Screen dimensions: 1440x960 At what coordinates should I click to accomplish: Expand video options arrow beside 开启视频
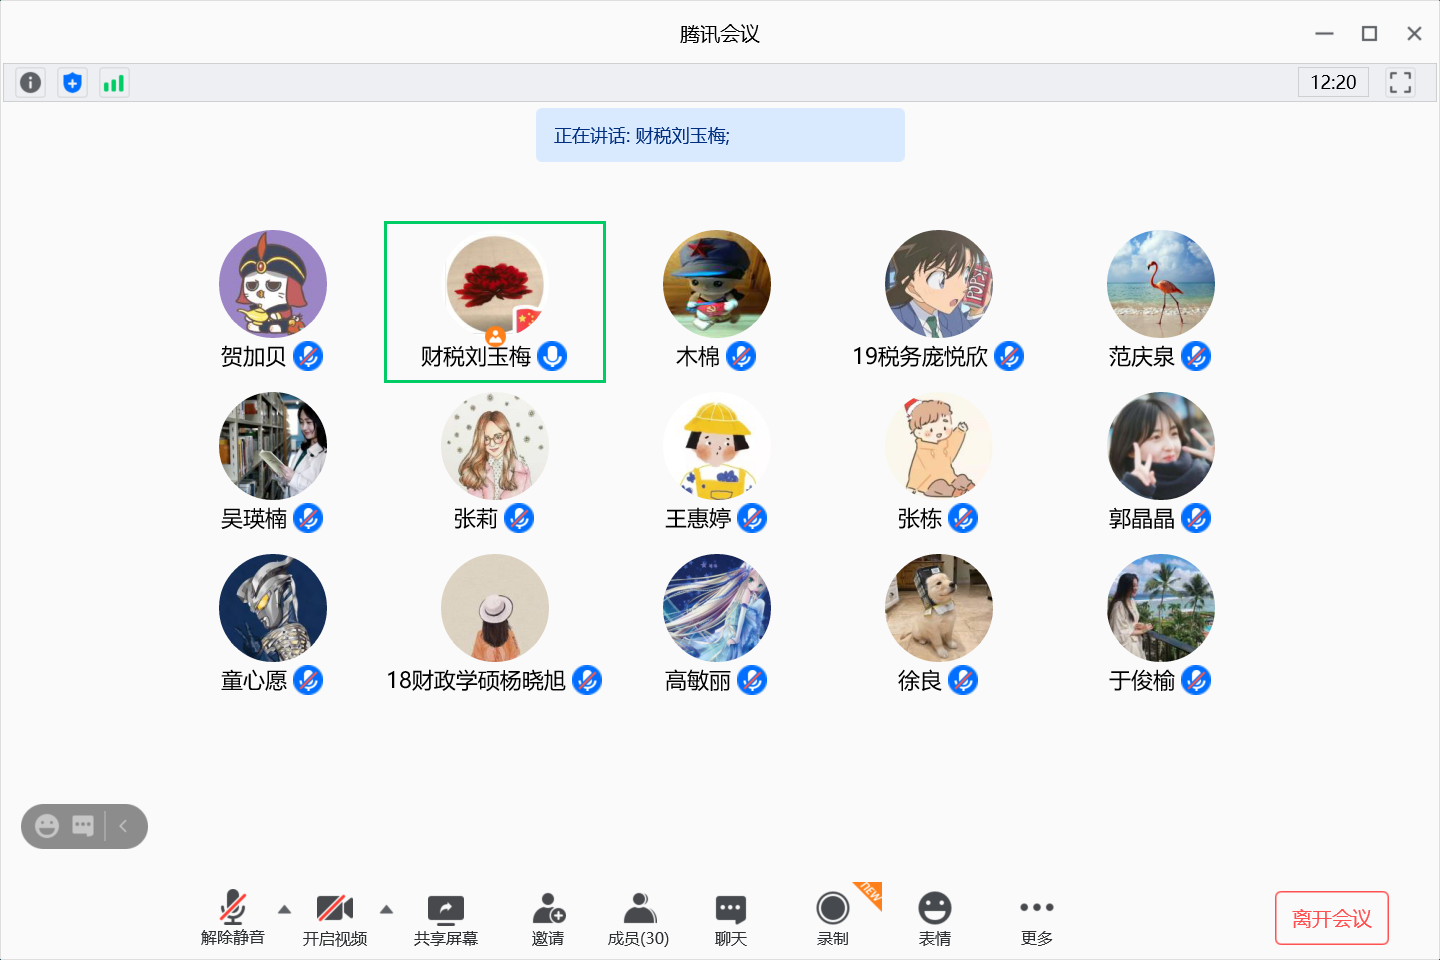pos(386,910)
